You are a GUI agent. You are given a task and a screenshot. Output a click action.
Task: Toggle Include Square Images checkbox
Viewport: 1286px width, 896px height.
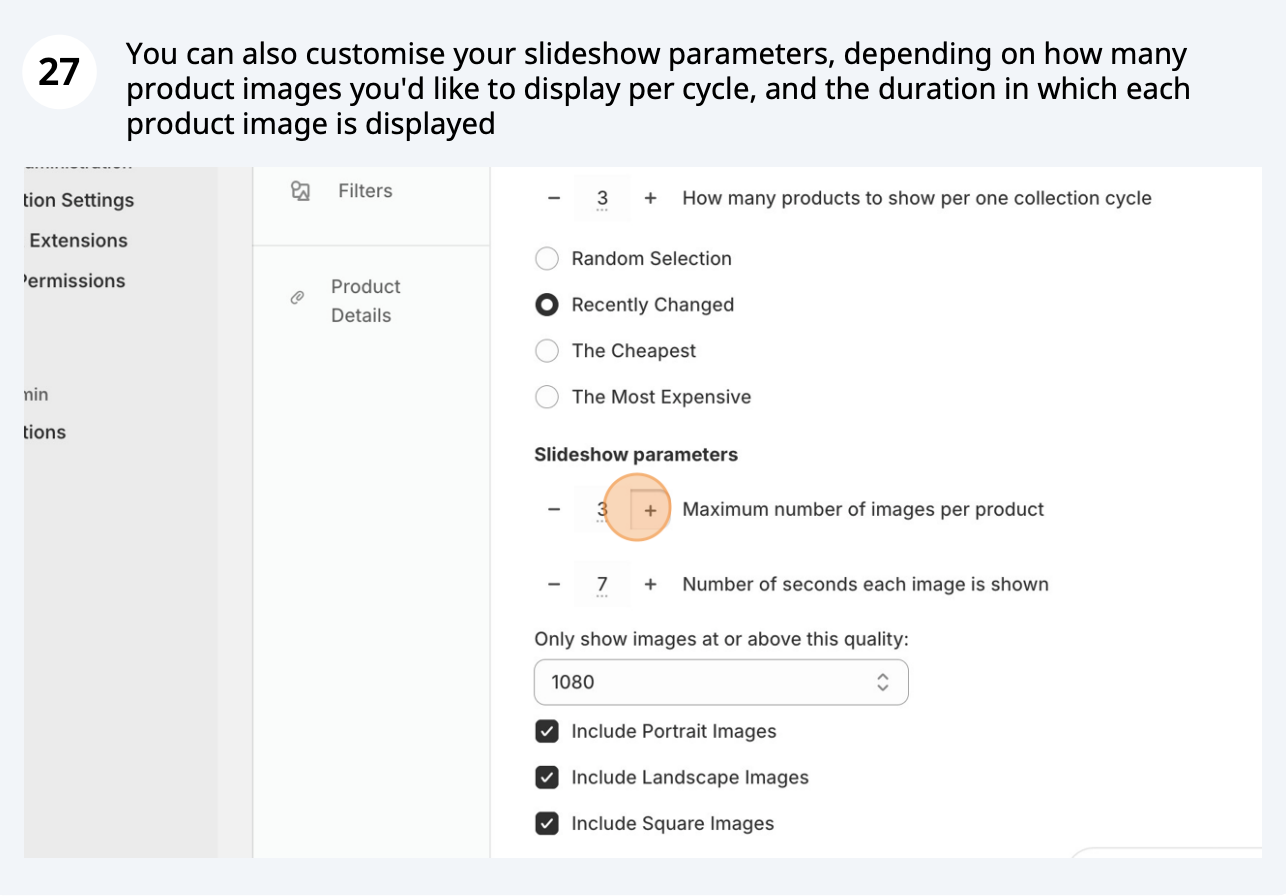click(x=547, y=824)
